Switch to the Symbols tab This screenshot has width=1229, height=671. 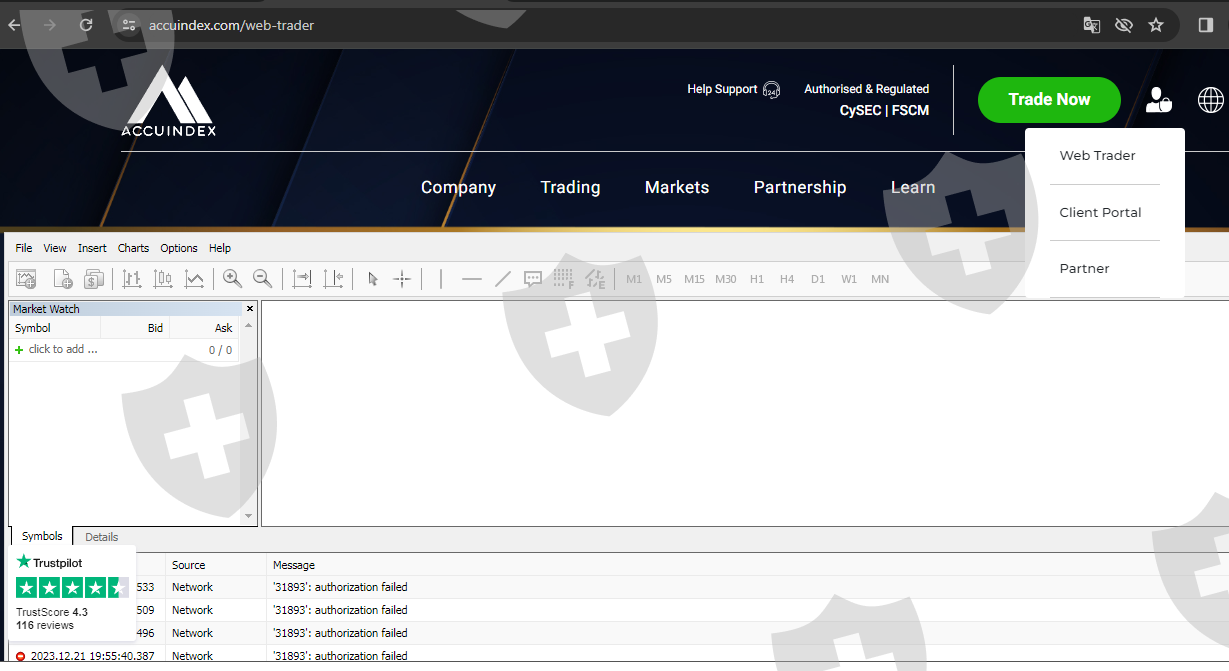[x=42, y=537]
